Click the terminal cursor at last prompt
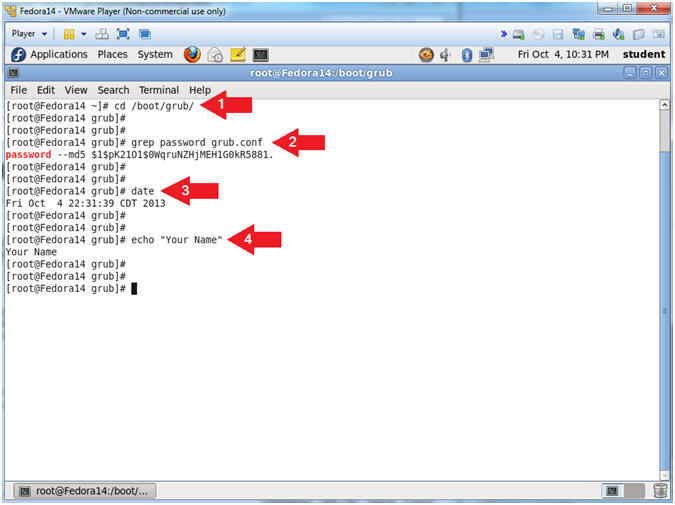 (134, 288)
